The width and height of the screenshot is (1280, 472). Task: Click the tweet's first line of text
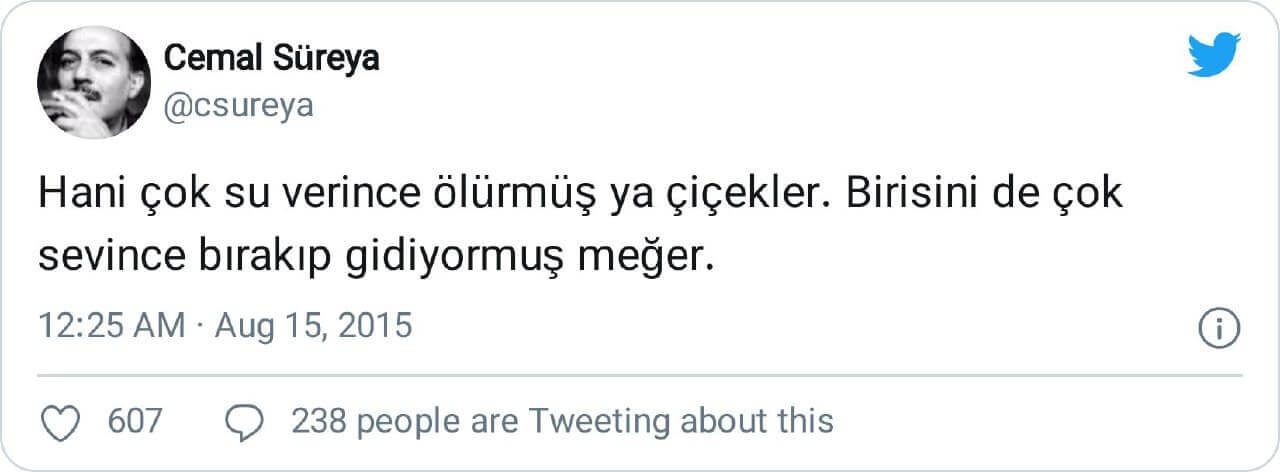point(580,194)
